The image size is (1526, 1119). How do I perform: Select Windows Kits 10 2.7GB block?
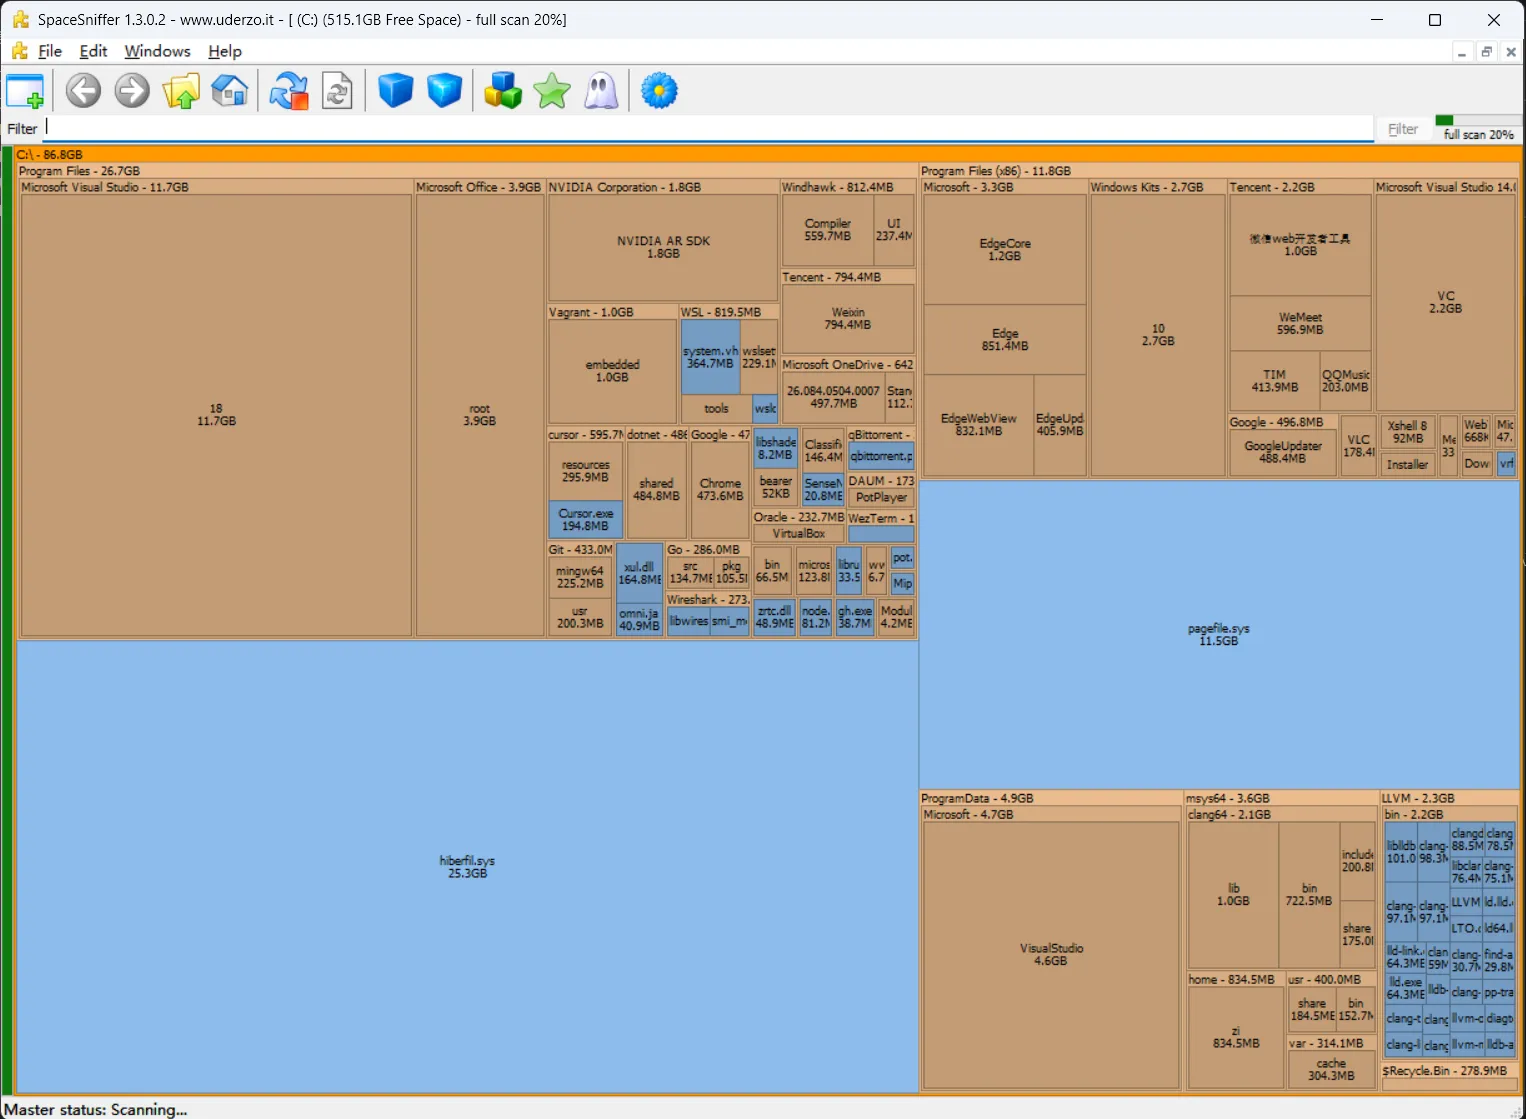click(1158, 335)
